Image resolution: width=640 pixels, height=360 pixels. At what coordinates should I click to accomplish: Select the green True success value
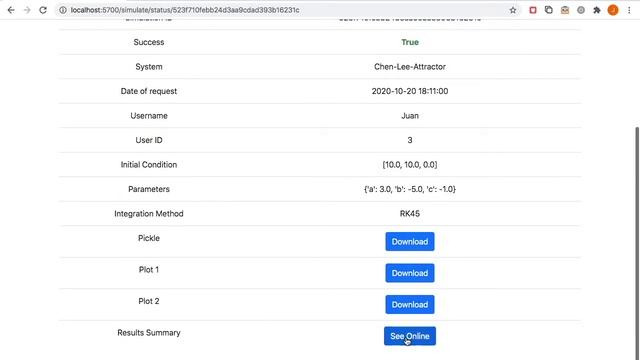[x=410, y=42]
